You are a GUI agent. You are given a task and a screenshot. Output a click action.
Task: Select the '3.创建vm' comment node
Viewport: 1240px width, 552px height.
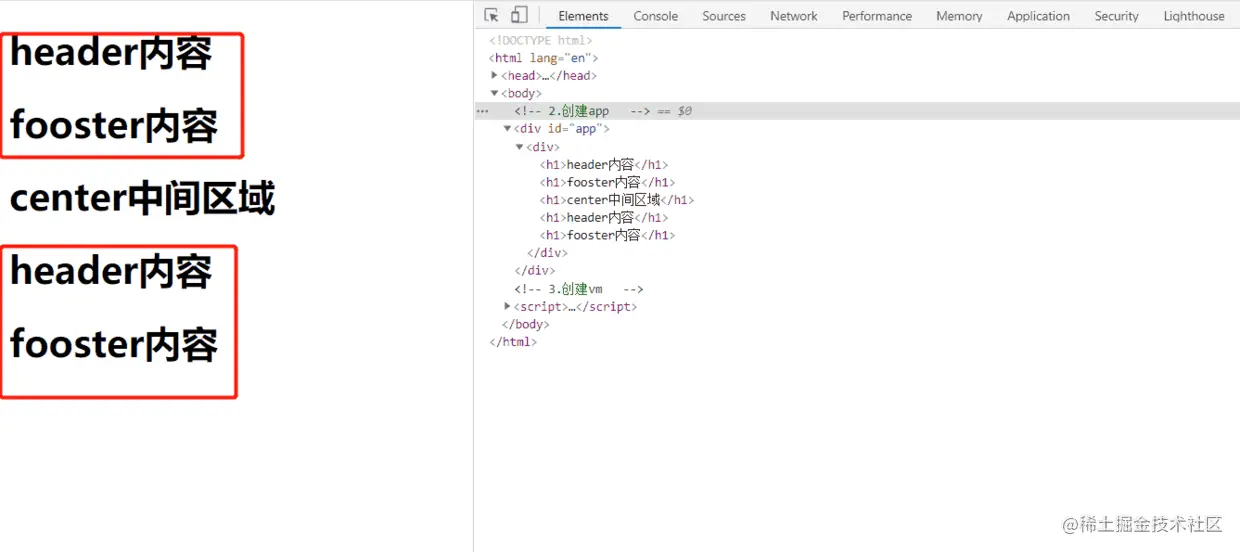tap(579, 289)
